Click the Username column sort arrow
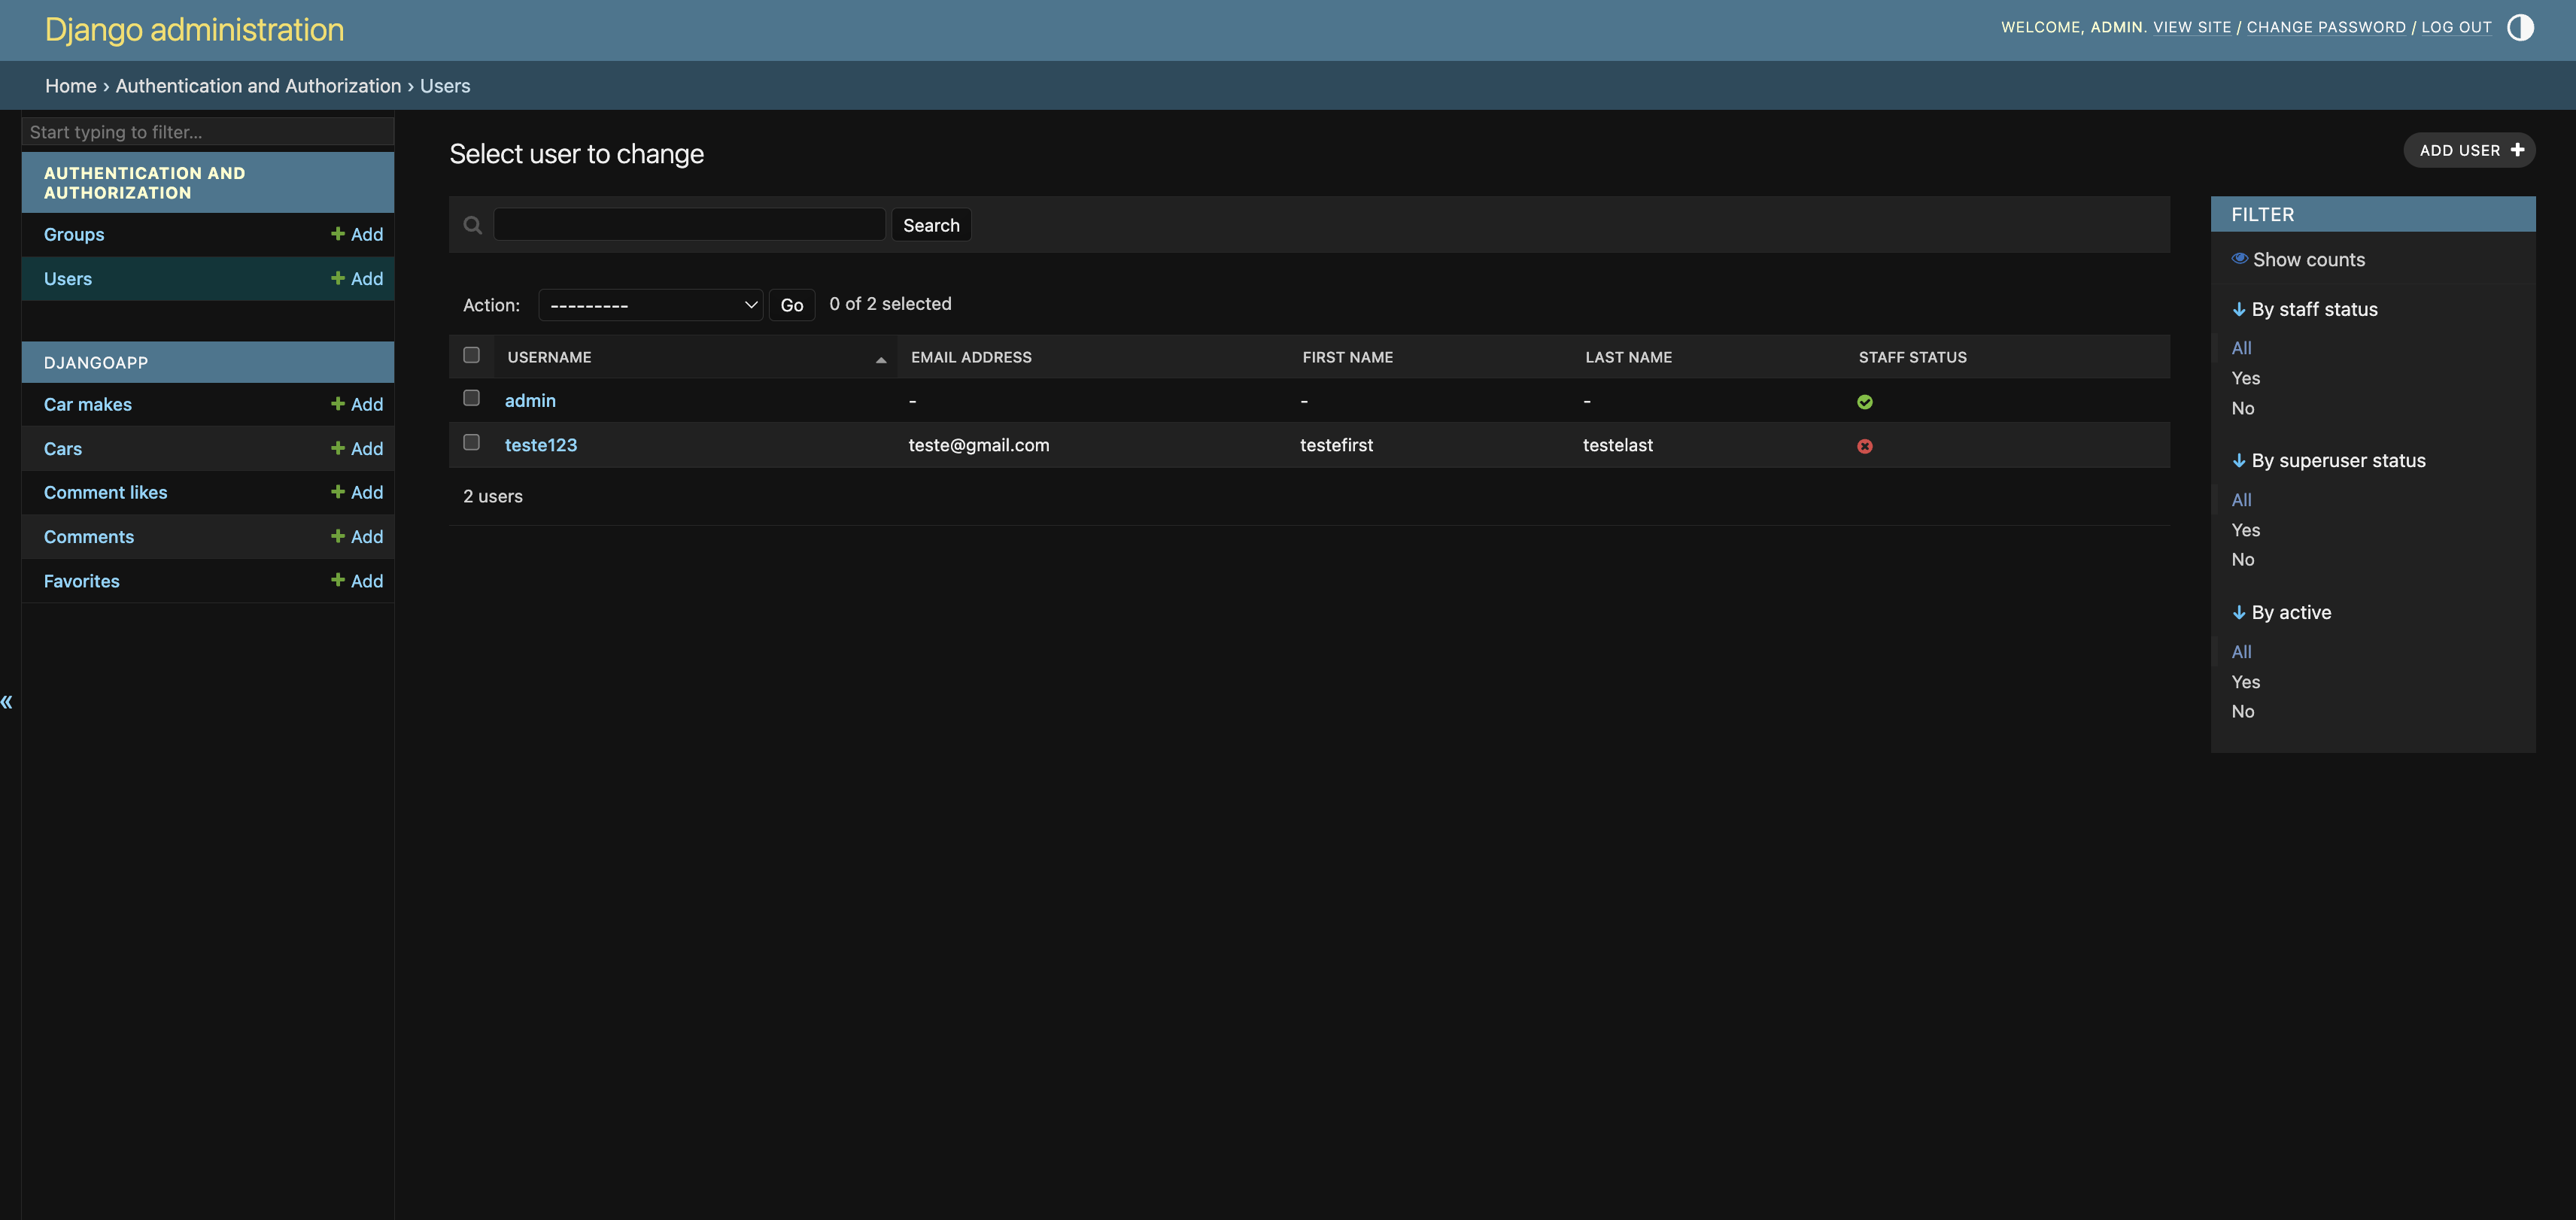This screenshot has height=1220, width=2576. click(880, 359)
